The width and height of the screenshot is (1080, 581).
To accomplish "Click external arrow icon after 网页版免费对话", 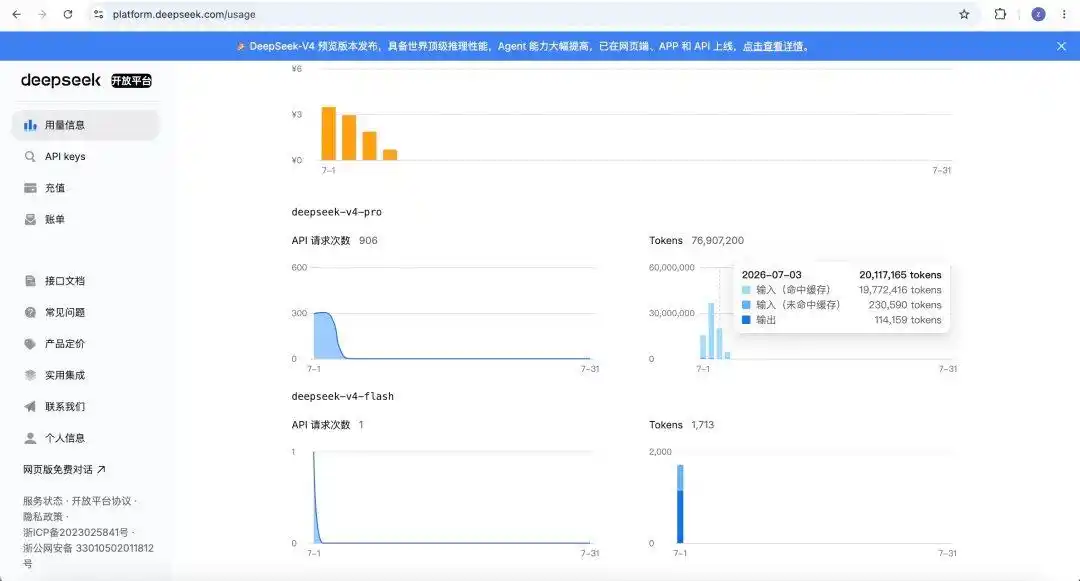I will [101, 469].
